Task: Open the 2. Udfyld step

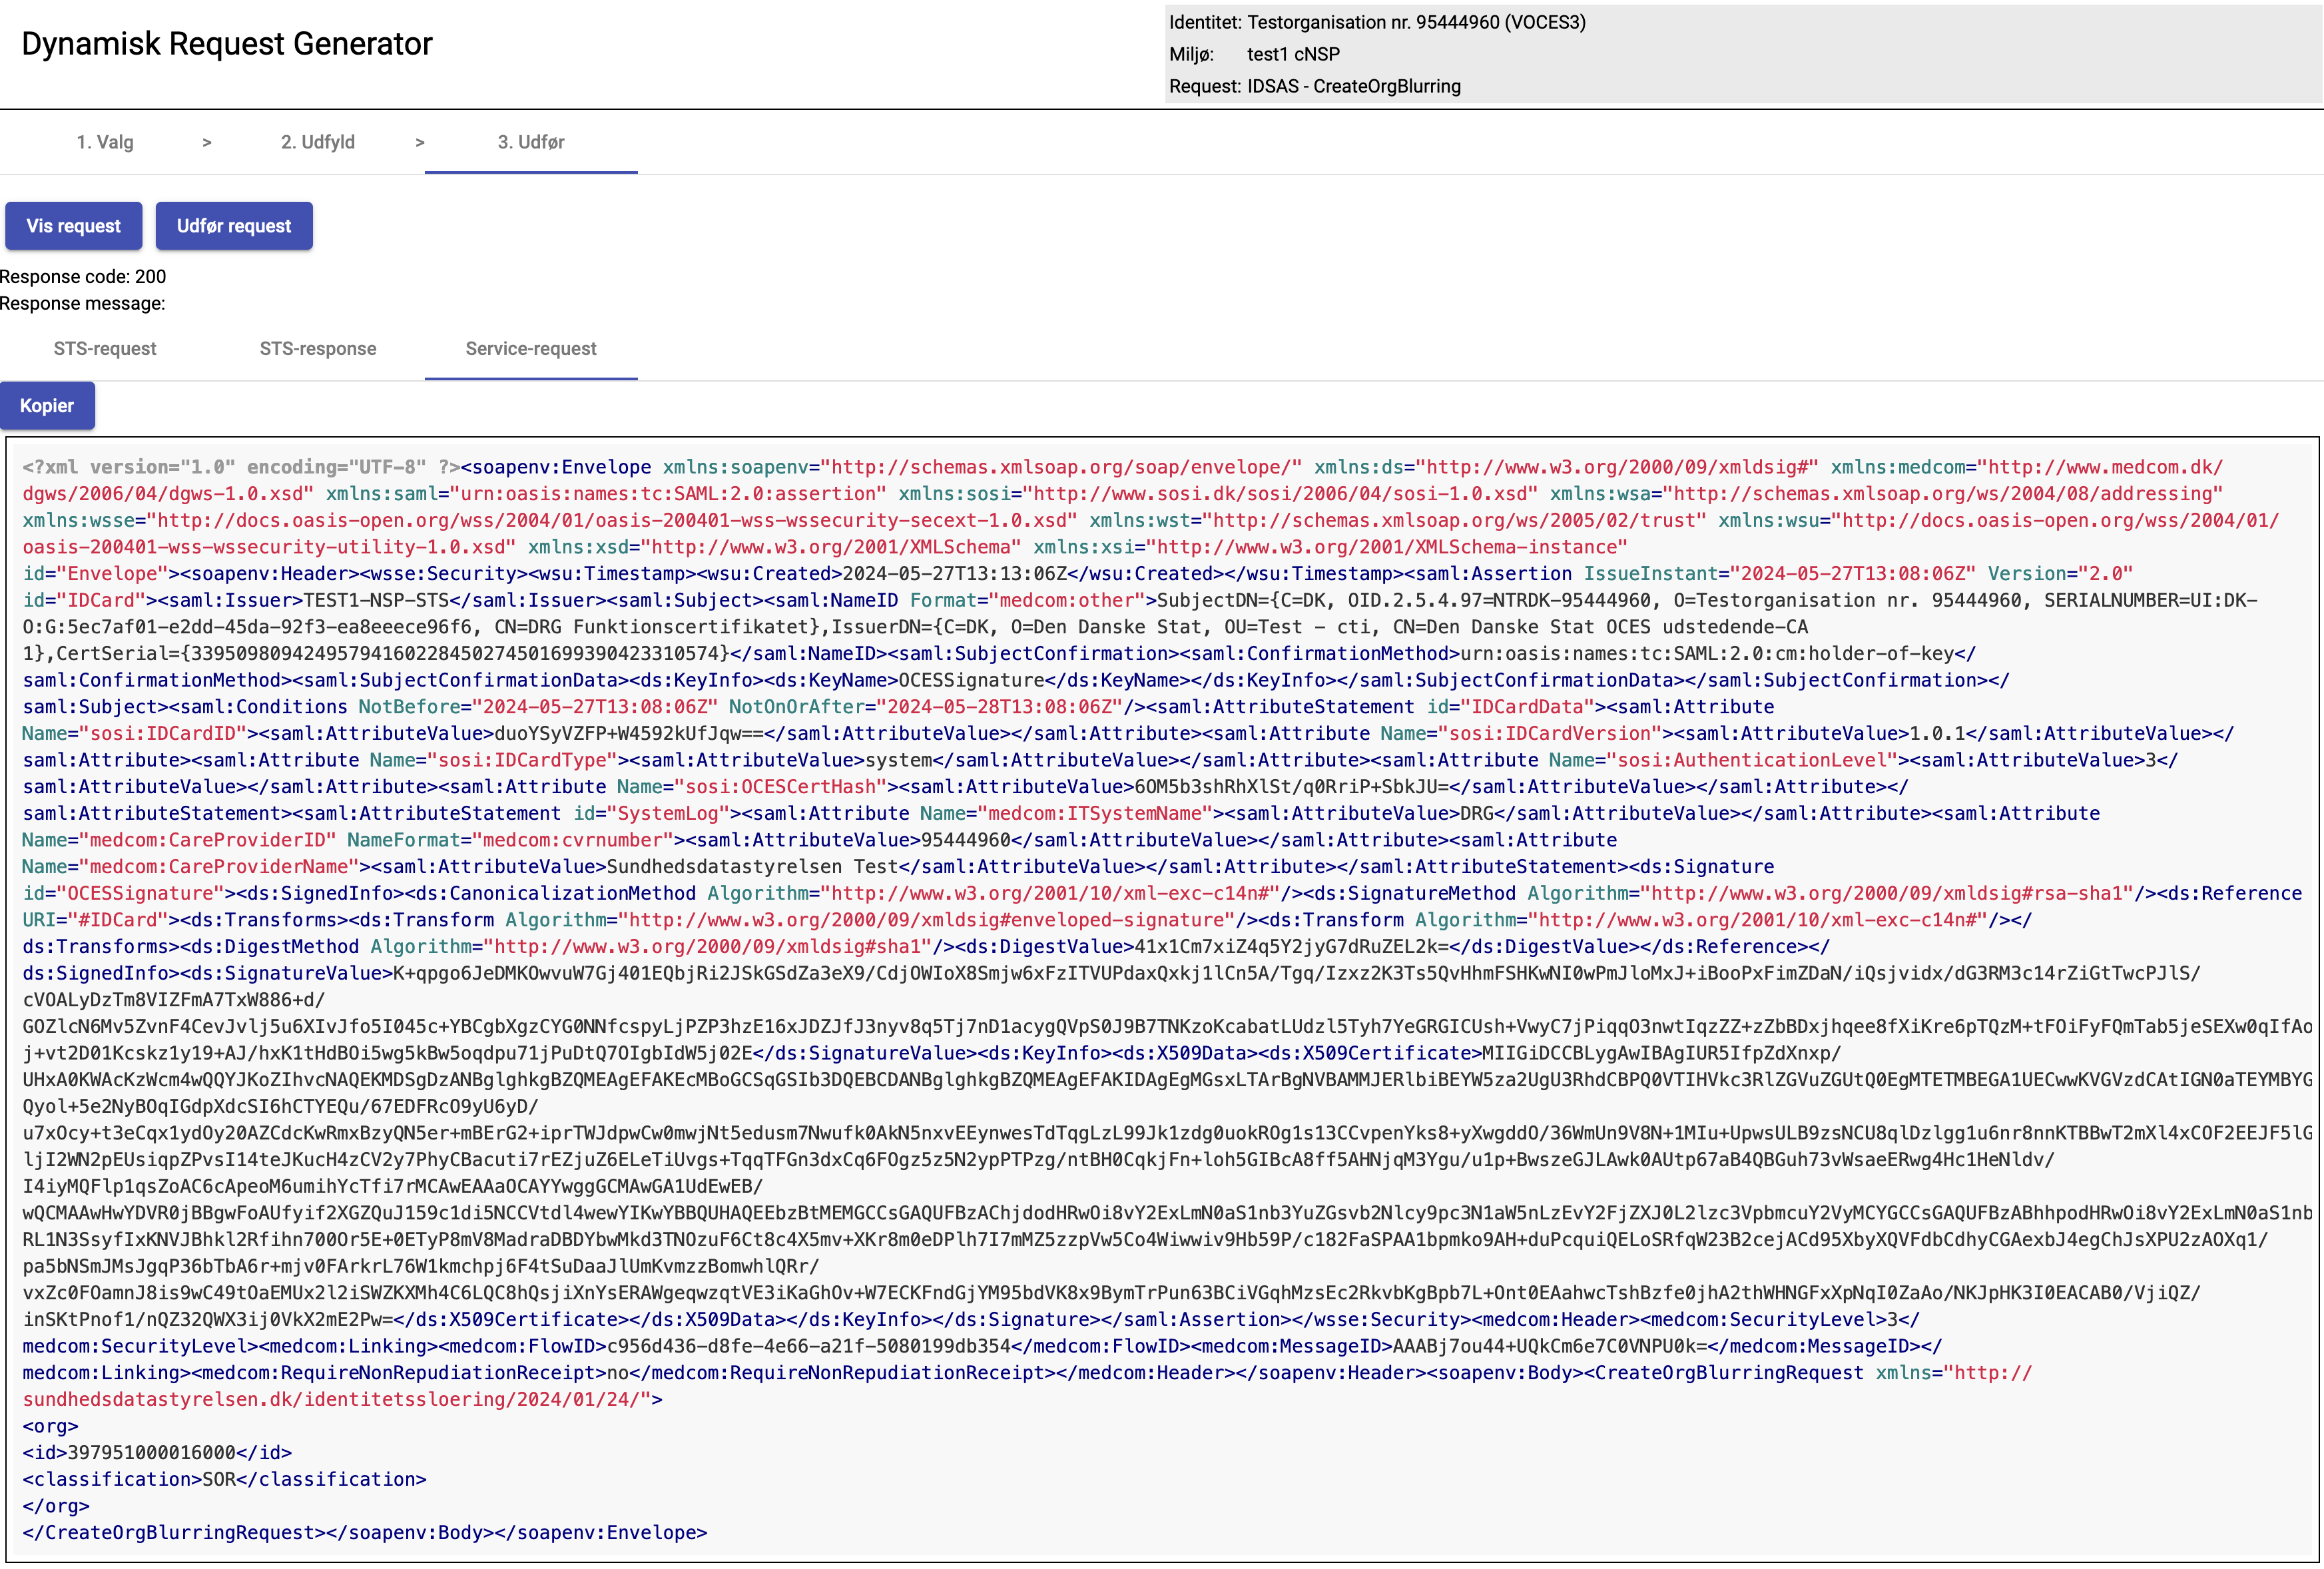Action: tap(318, 142)
